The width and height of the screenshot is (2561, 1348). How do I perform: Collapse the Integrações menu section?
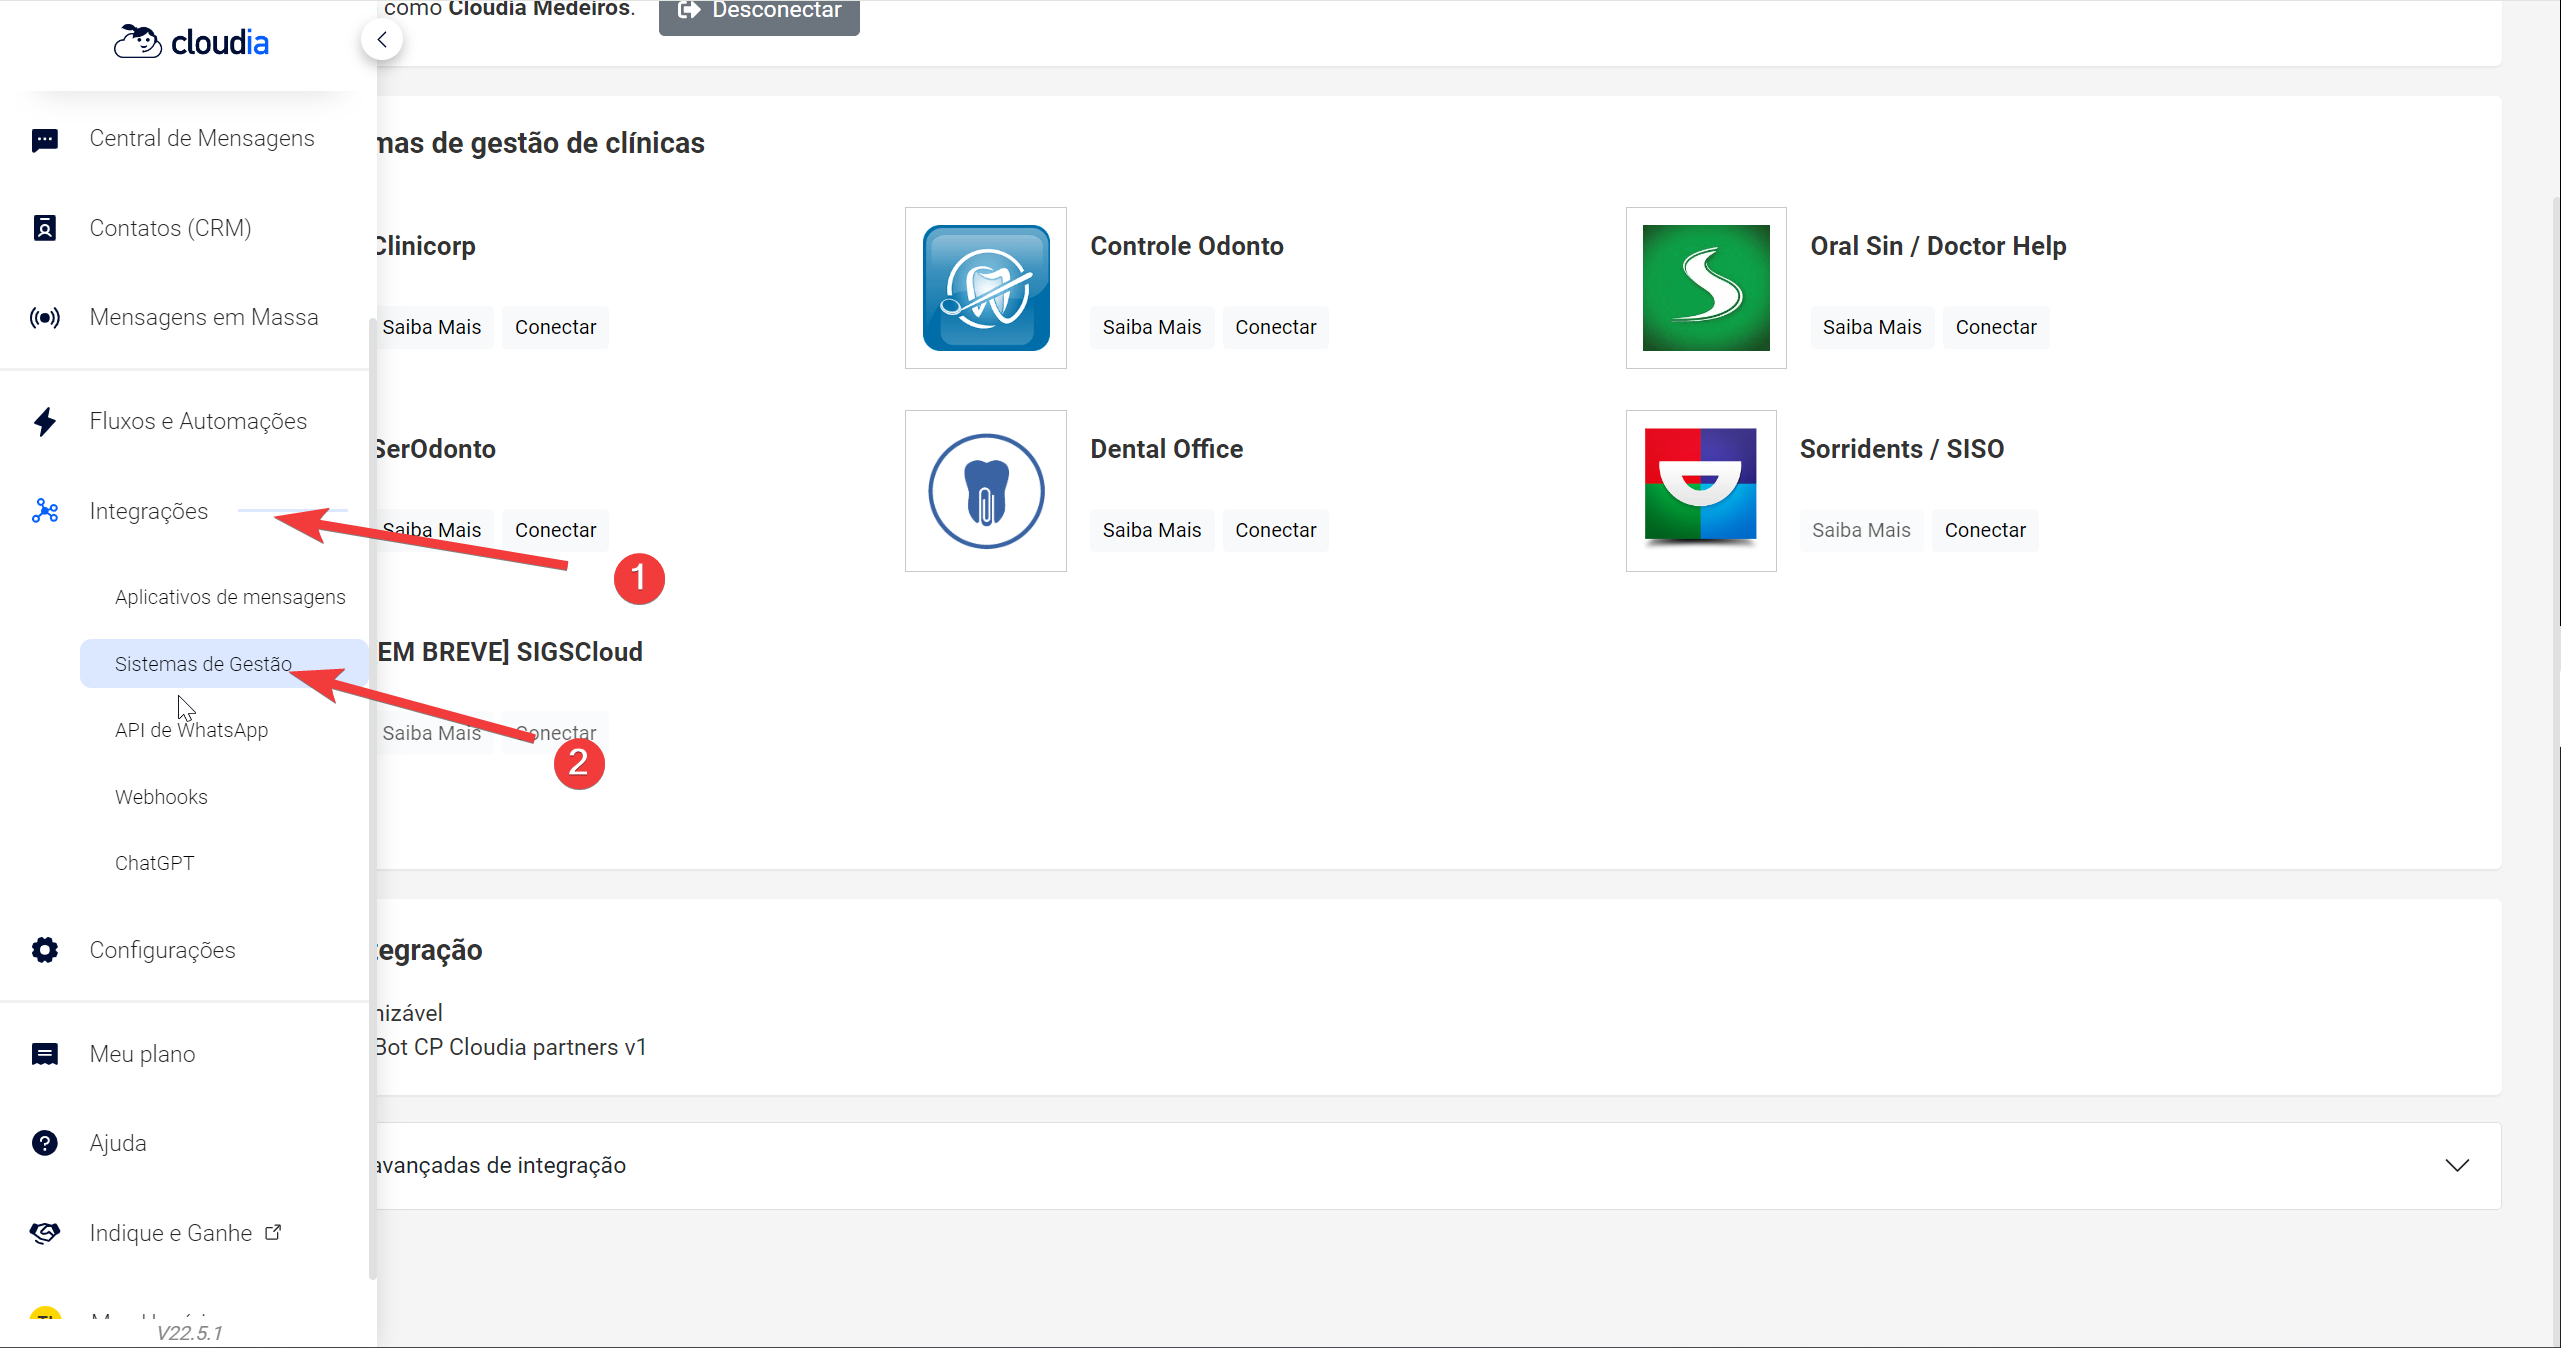coord(149,511)
